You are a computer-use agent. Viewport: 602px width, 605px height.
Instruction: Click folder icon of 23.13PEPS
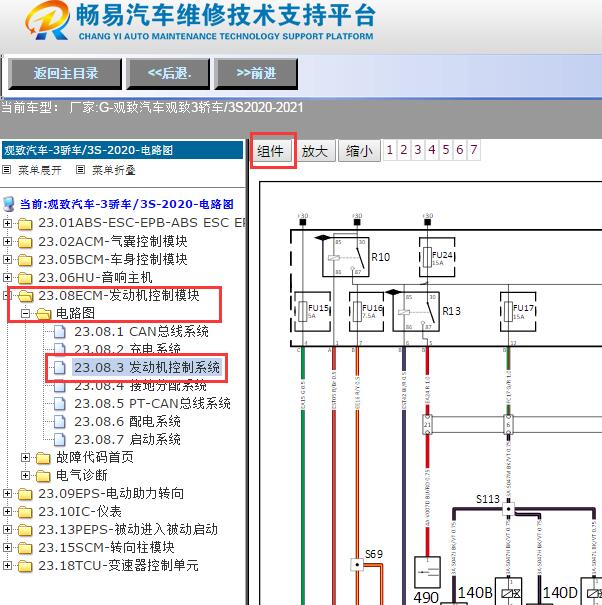click(x=25, y=530)
